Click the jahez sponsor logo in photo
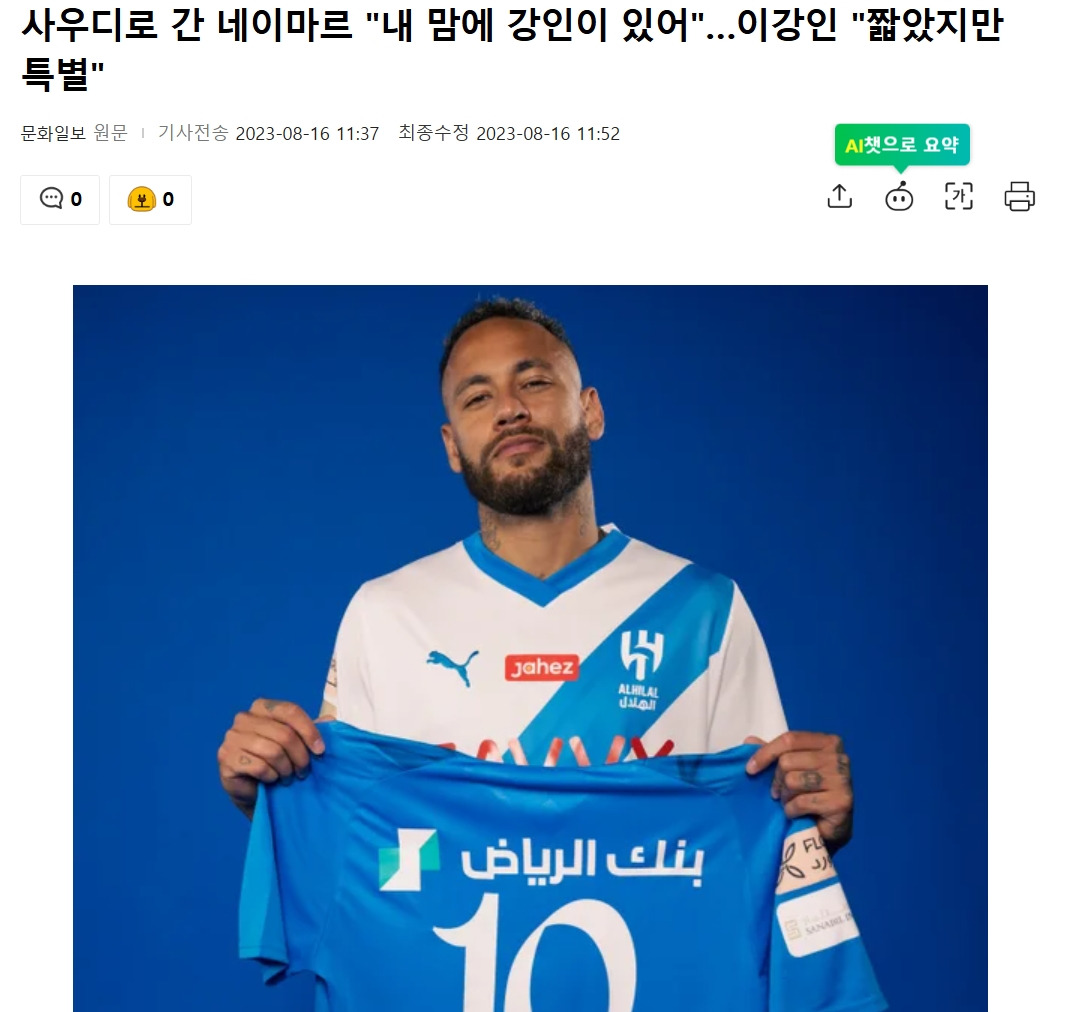Viewport: 1080px width, 1012px height. pos(541,667)
